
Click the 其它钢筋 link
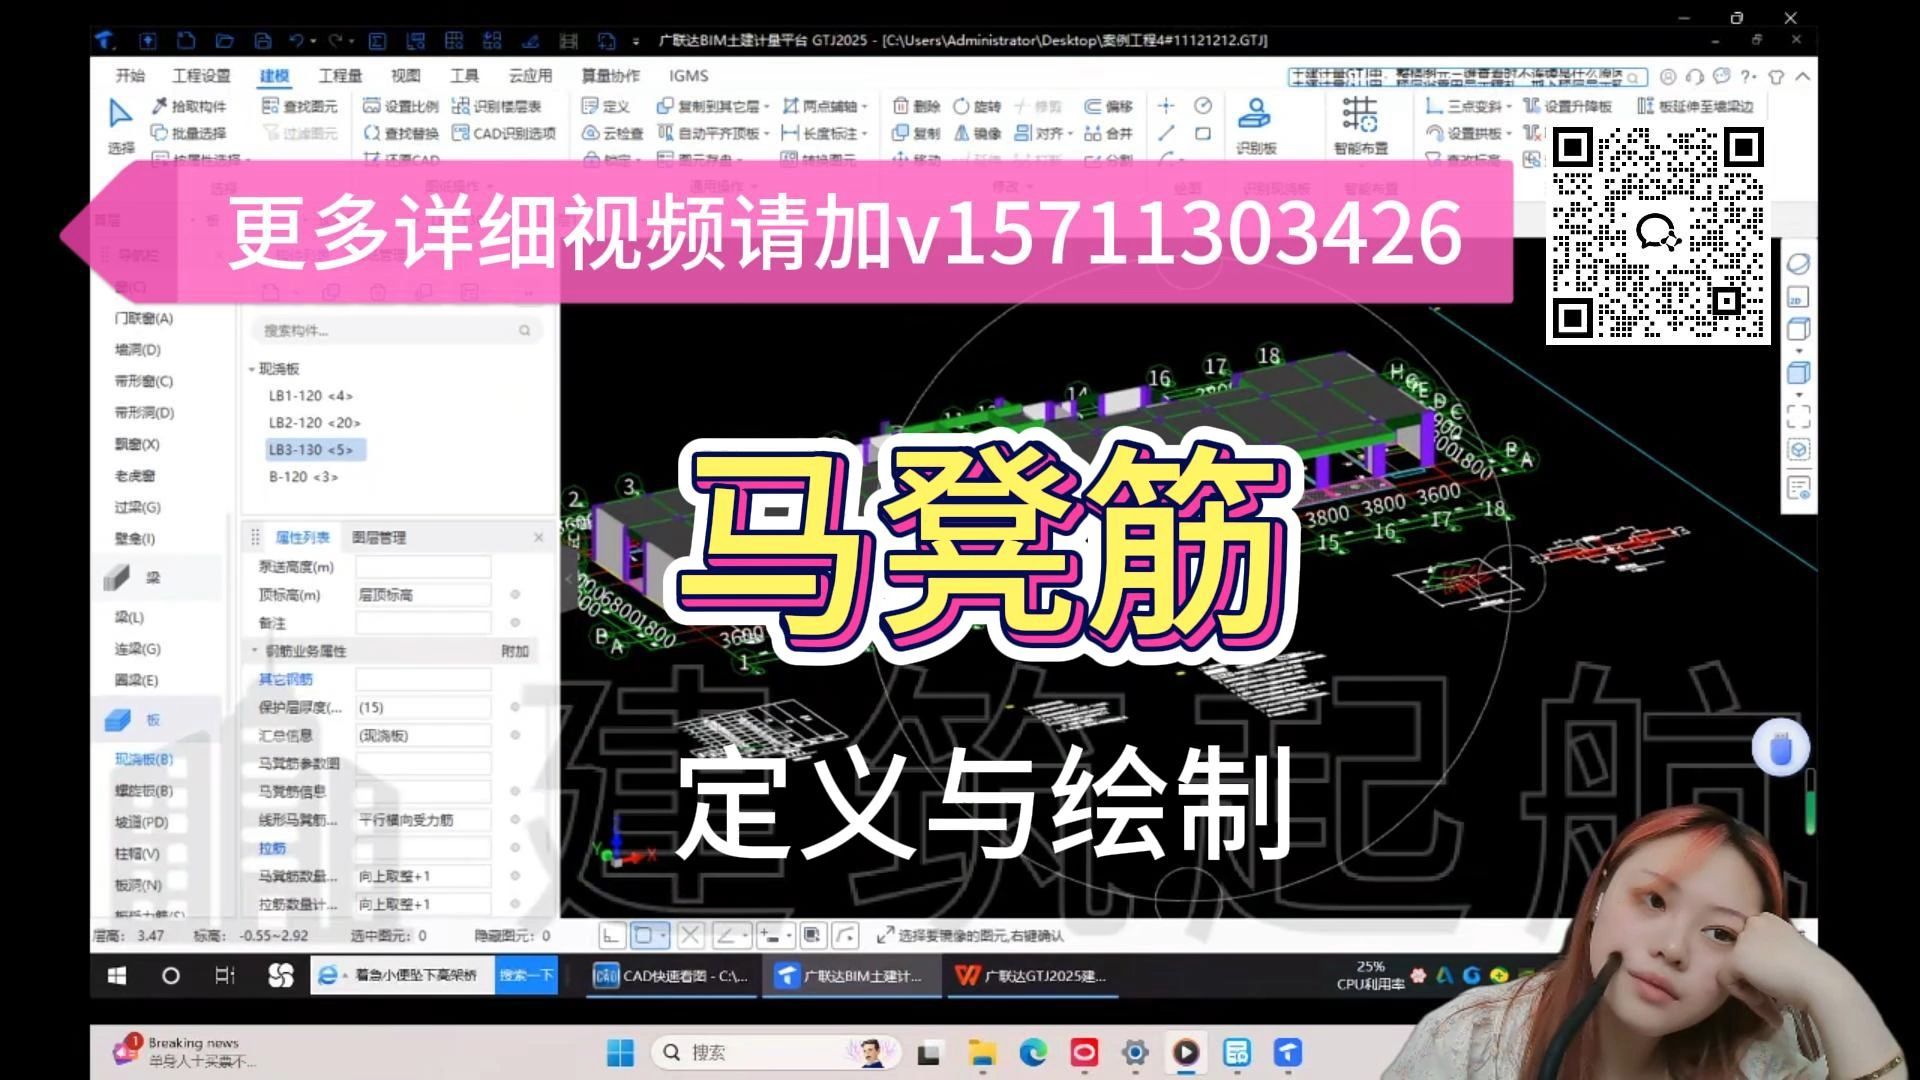tap(285, 679)
